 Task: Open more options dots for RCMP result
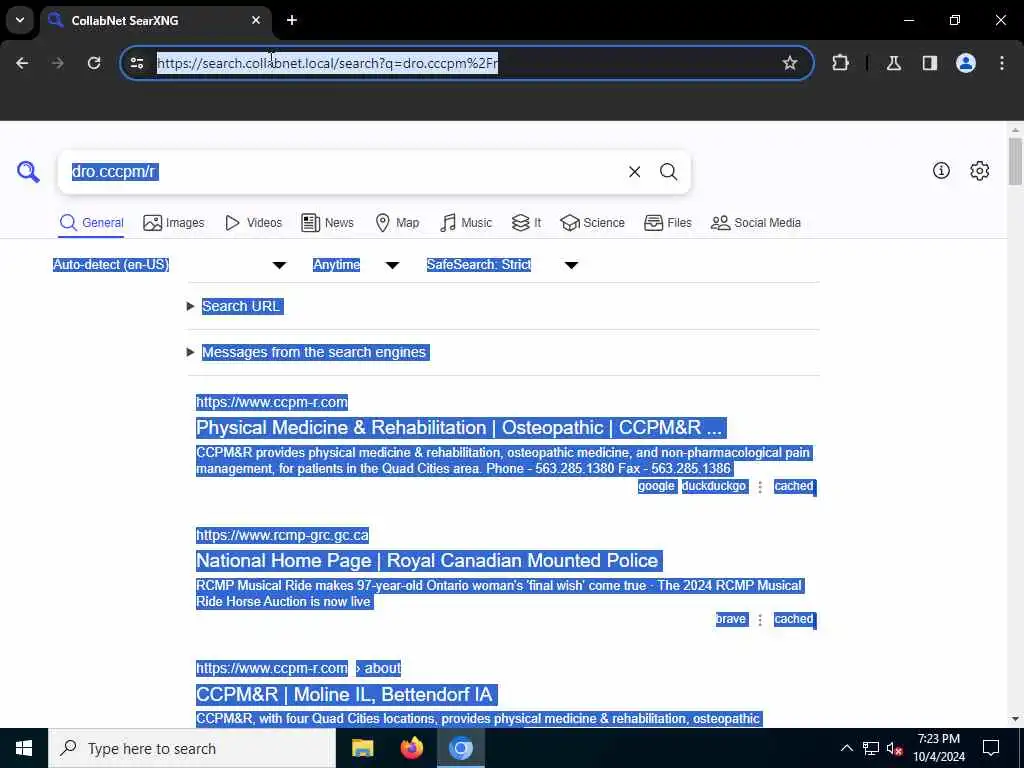[760, 620]
